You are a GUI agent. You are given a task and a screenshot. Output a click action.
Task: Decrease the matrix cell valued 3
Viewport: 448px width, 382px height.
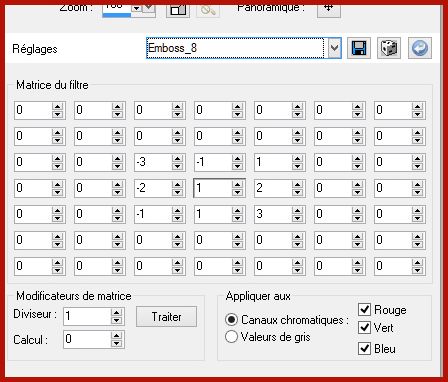297,218
